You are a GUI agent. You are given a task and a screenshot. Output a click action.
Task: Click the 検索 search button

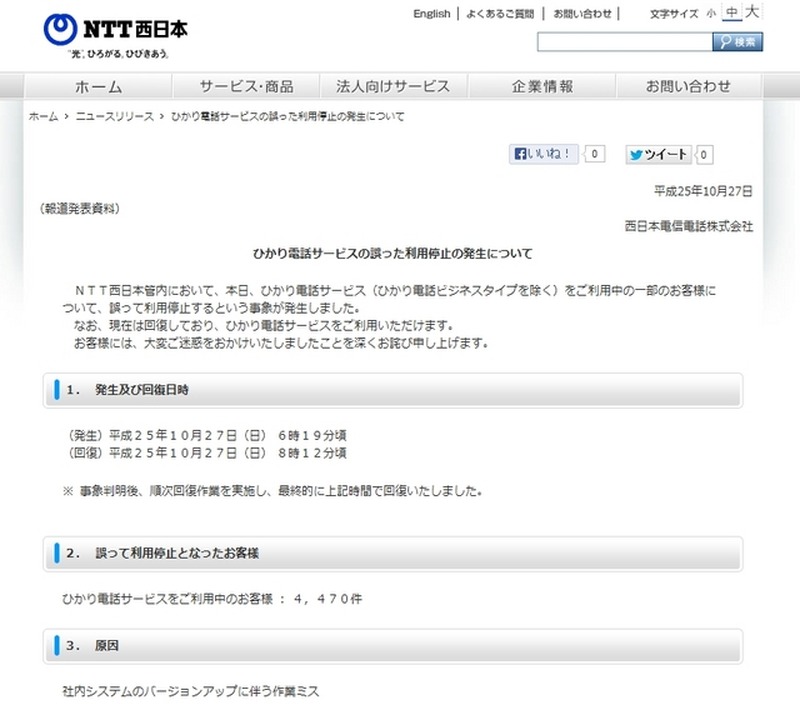738,42
